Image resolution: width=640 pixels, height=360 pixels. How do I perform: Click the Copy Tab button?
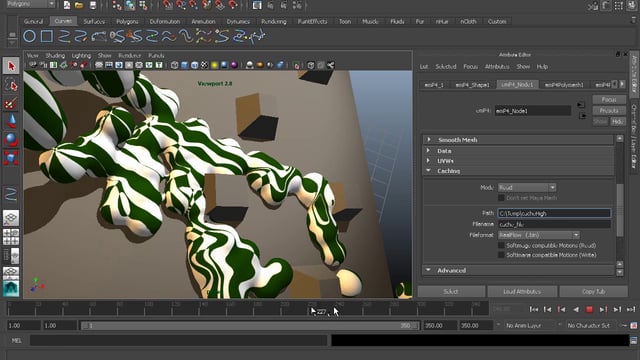[x=593, y=291]
